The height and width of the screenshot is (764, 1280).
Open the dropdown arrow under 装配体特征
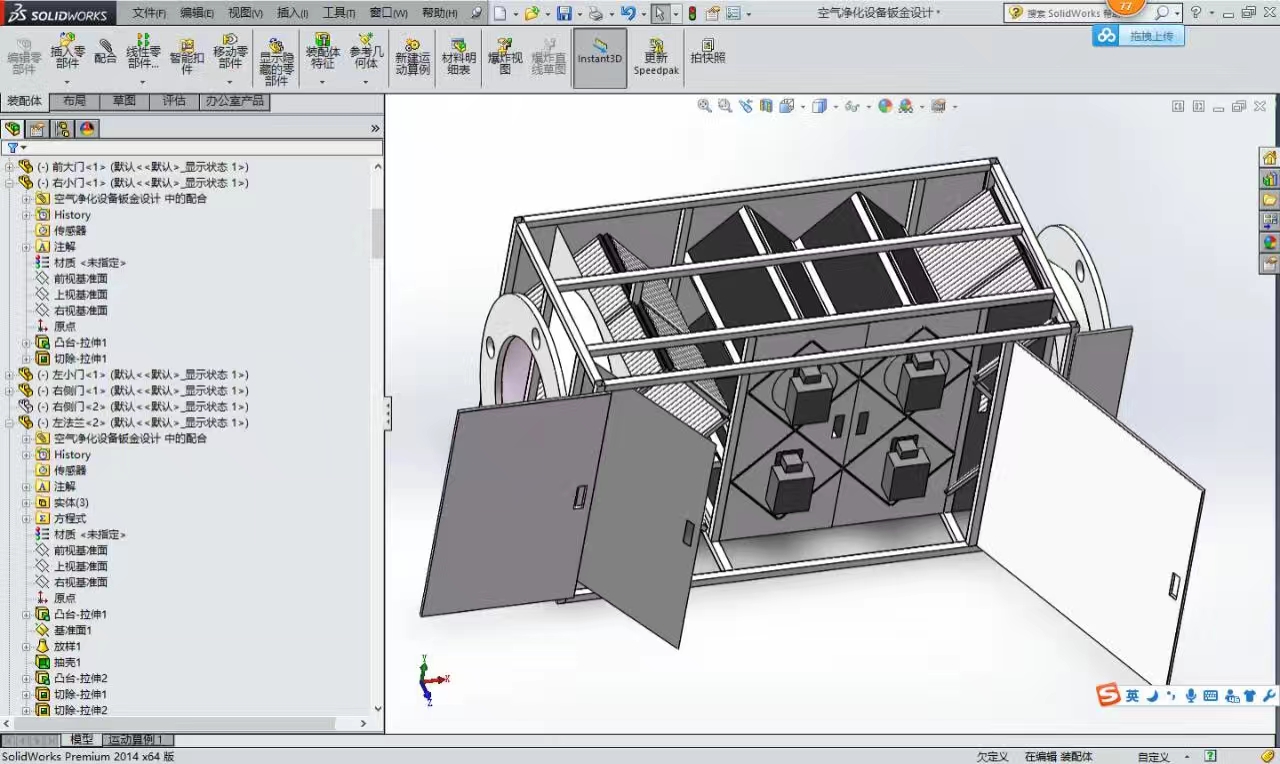tap(322, 82)
